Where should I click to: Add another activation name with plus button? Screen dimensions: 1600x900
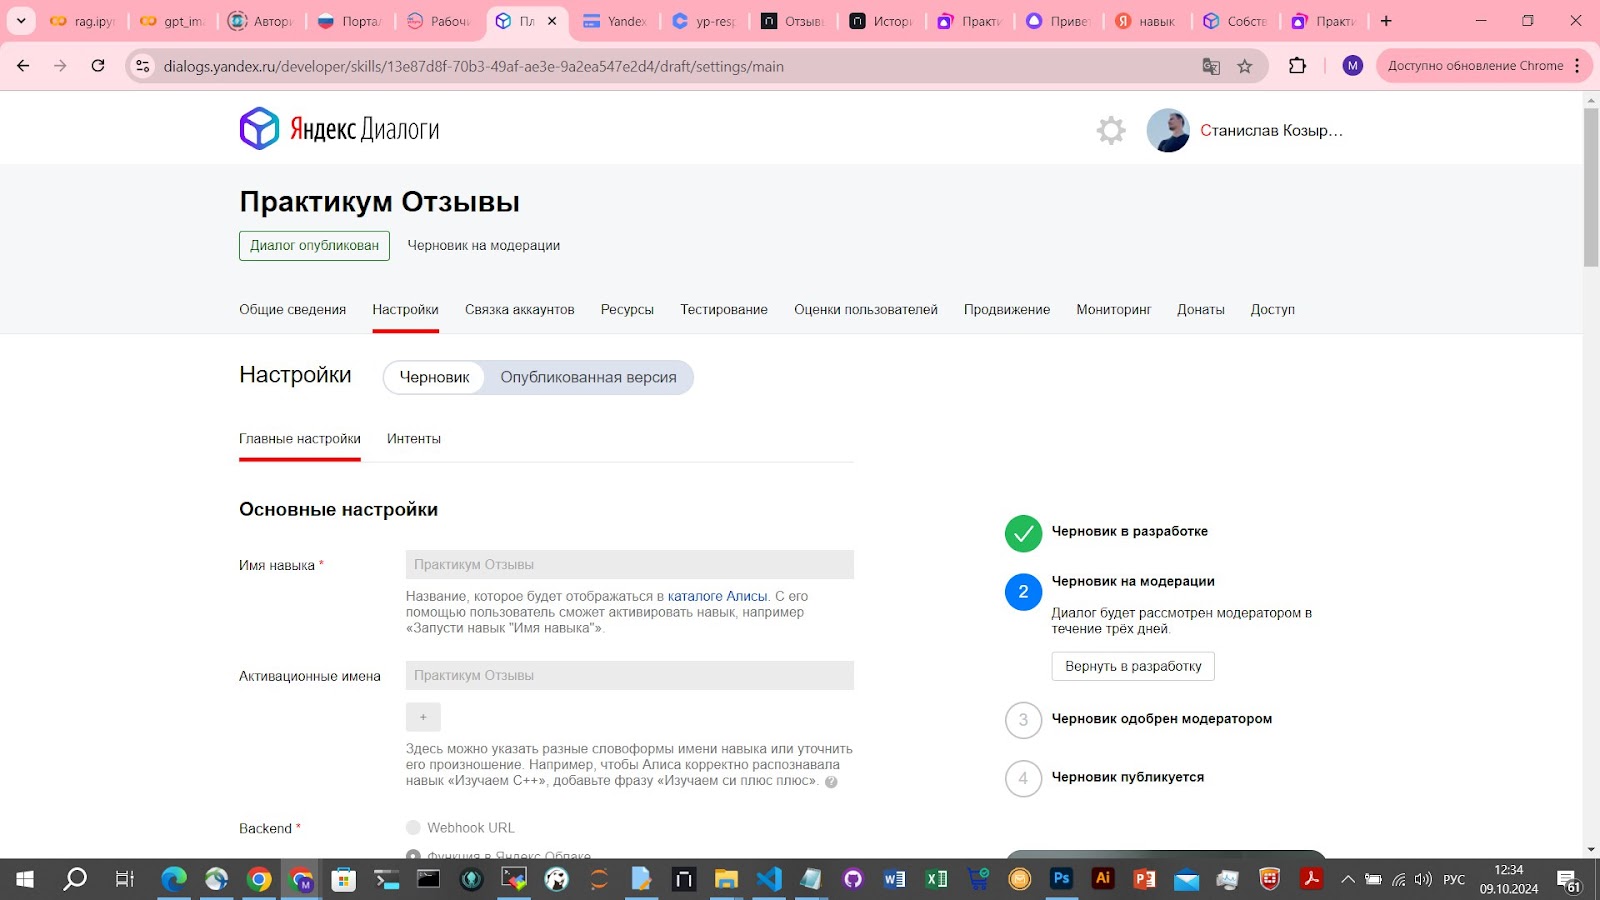[x=423, y=717]
